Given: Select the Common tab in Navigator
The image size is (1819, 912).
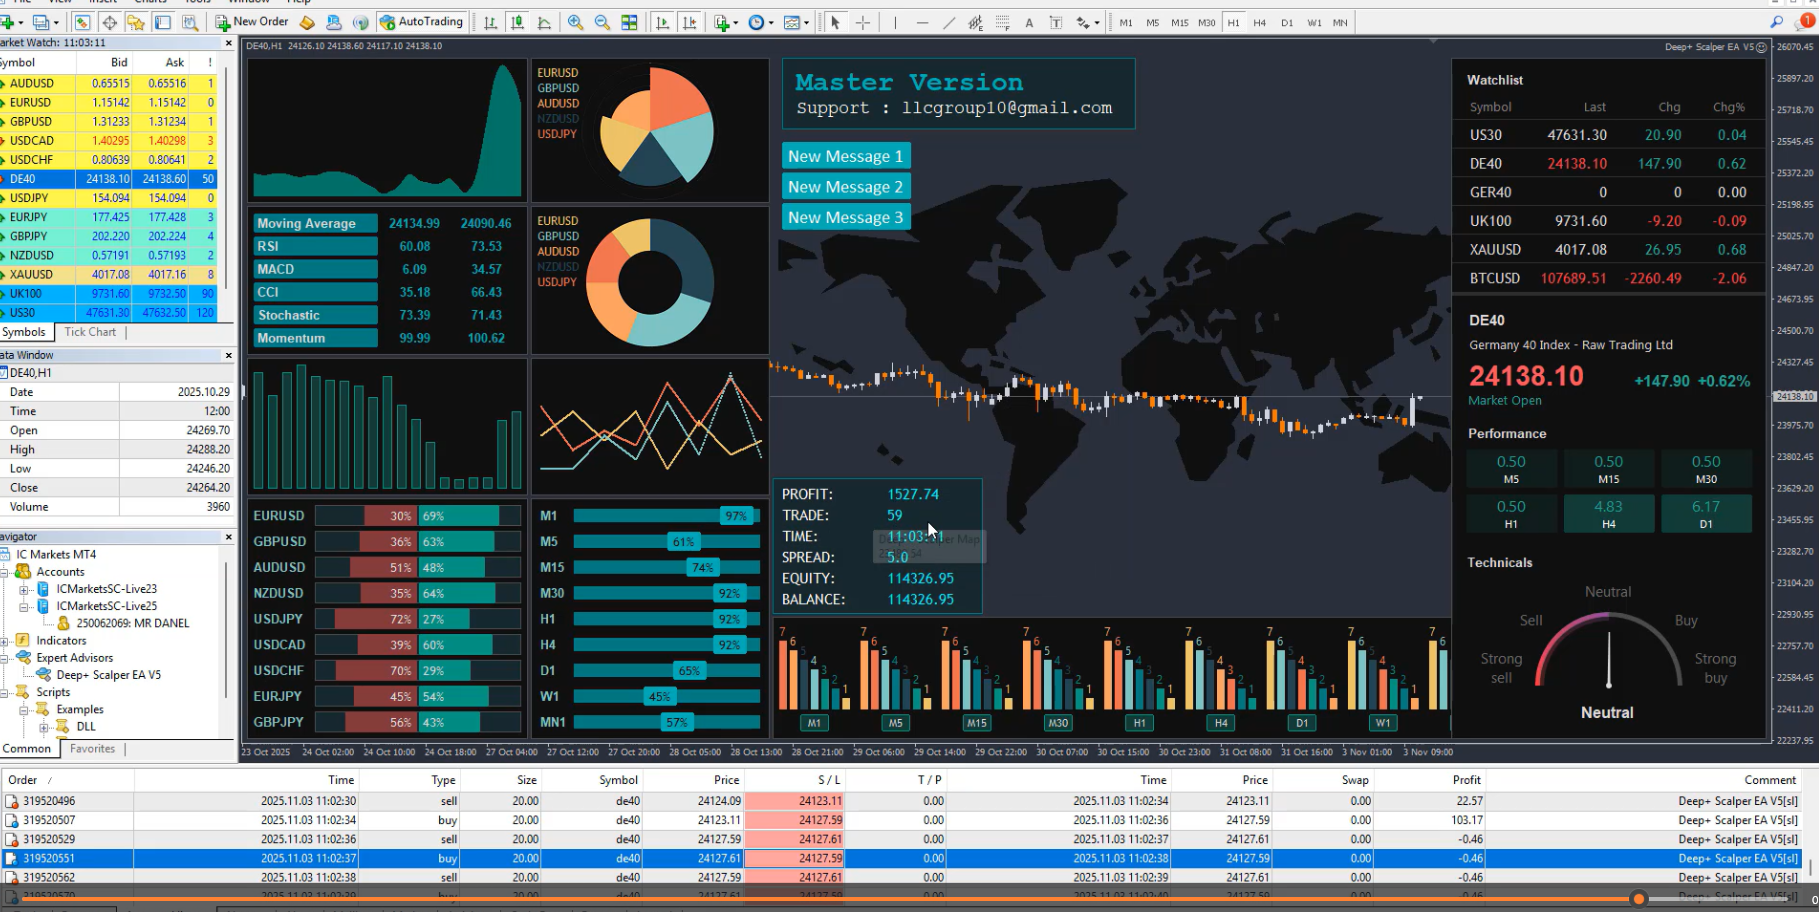Looking at the screenshot, I should [x=27, y=748].
